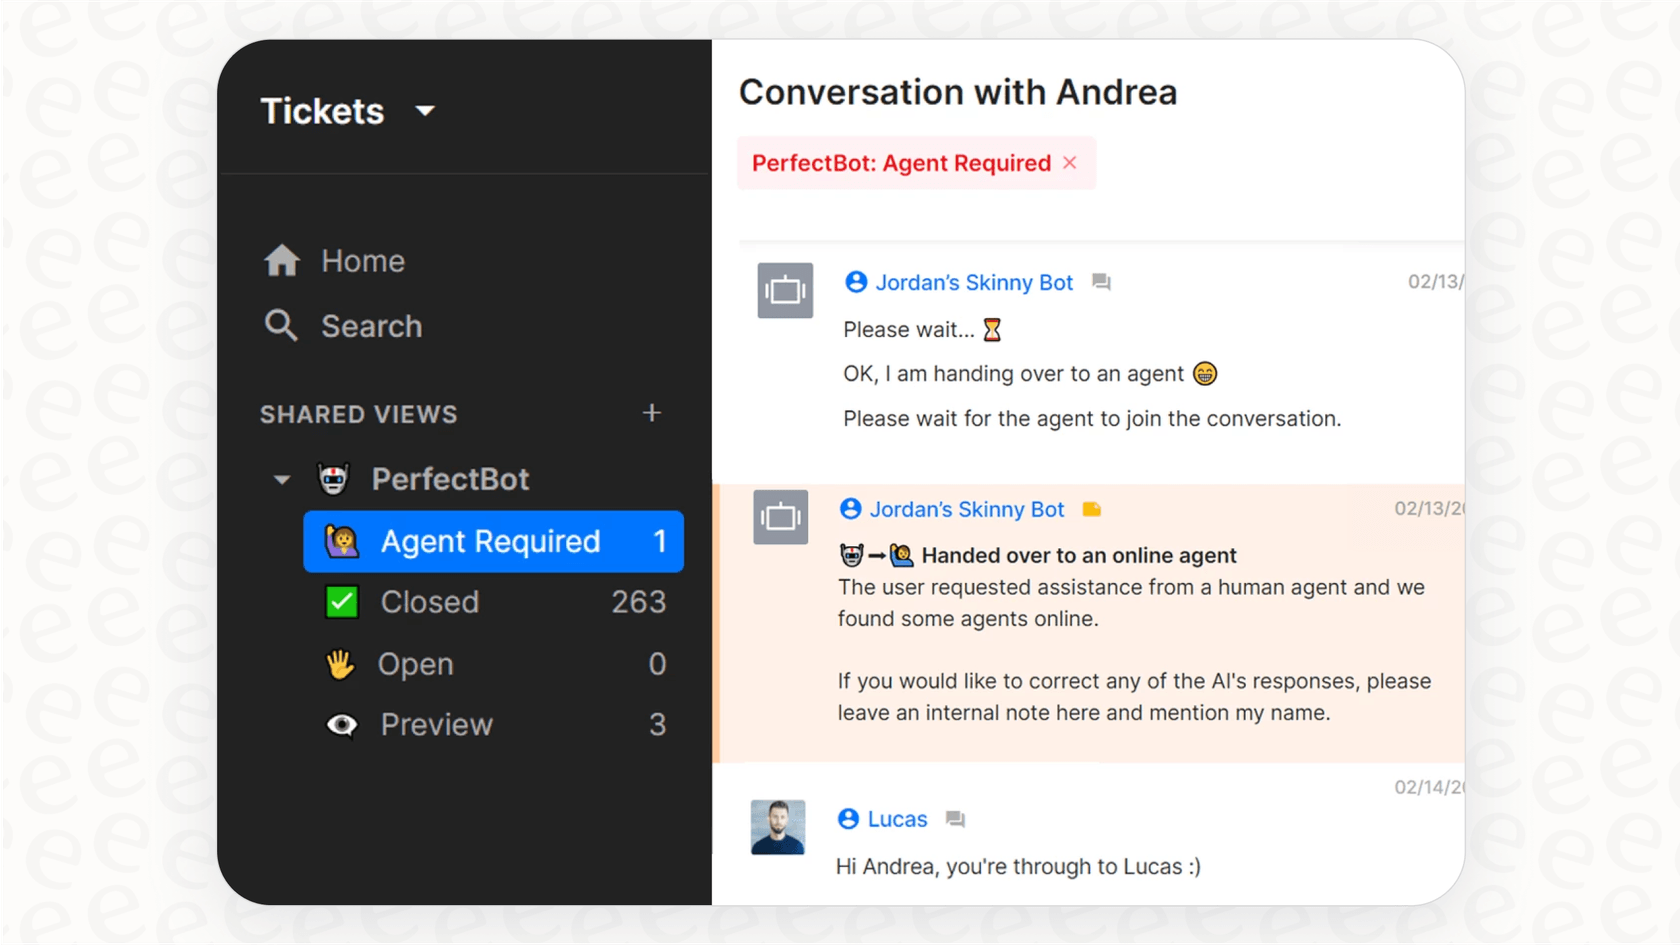The image size is (1680, 945).
Task: Click the chat bubble icon next to Lucas
Action: pos(954,819)
